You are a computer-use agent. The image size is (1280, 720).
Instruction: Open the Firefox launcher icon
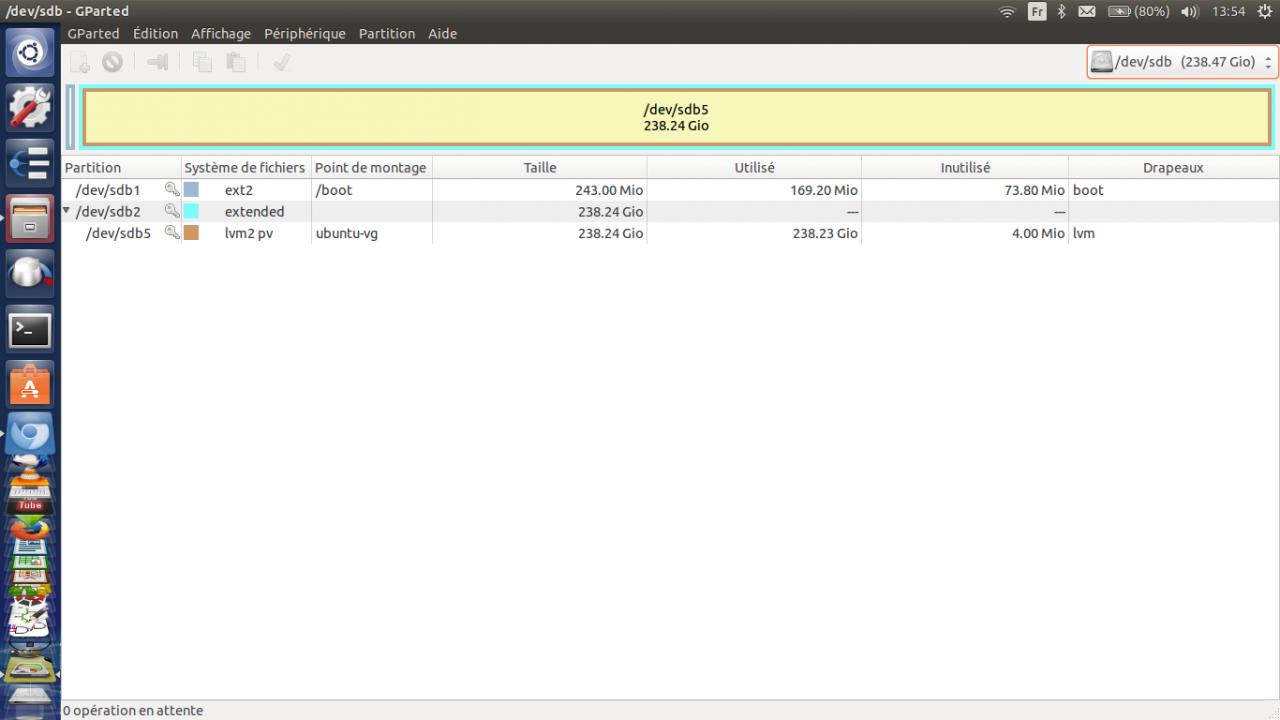click(30, 527)
